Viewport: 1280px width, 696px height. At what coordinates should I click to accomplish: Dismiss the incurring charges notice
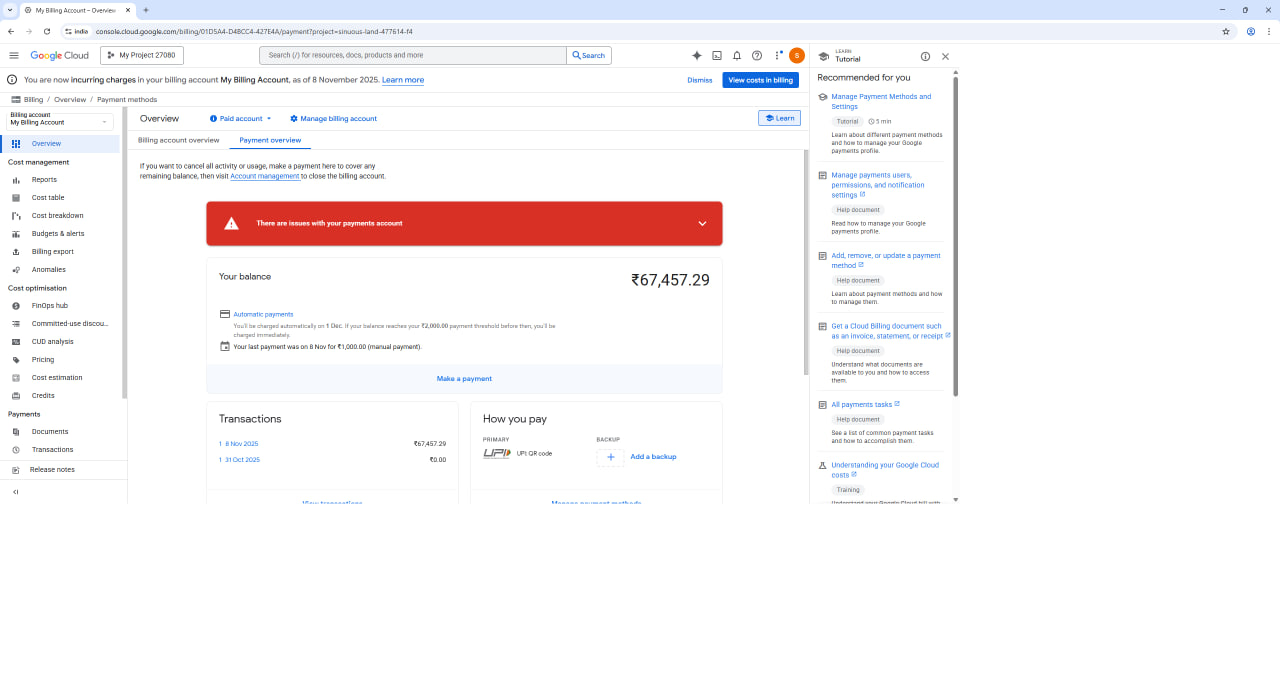point(700,80)
